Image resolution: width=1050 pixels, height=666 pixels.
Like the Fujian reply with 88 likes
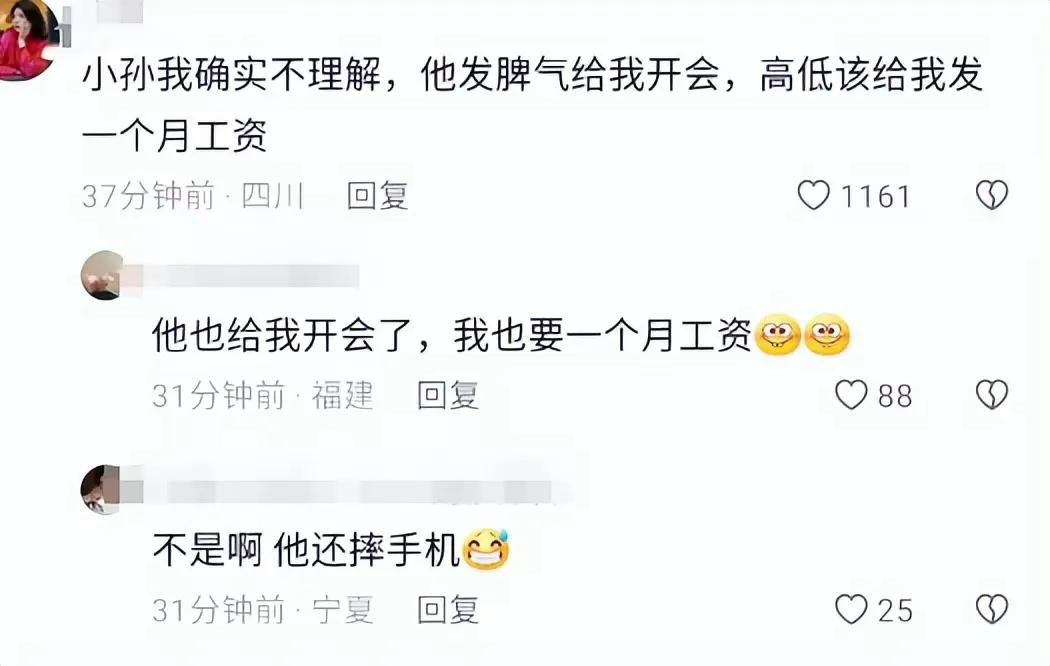click(x=851, y=394)
